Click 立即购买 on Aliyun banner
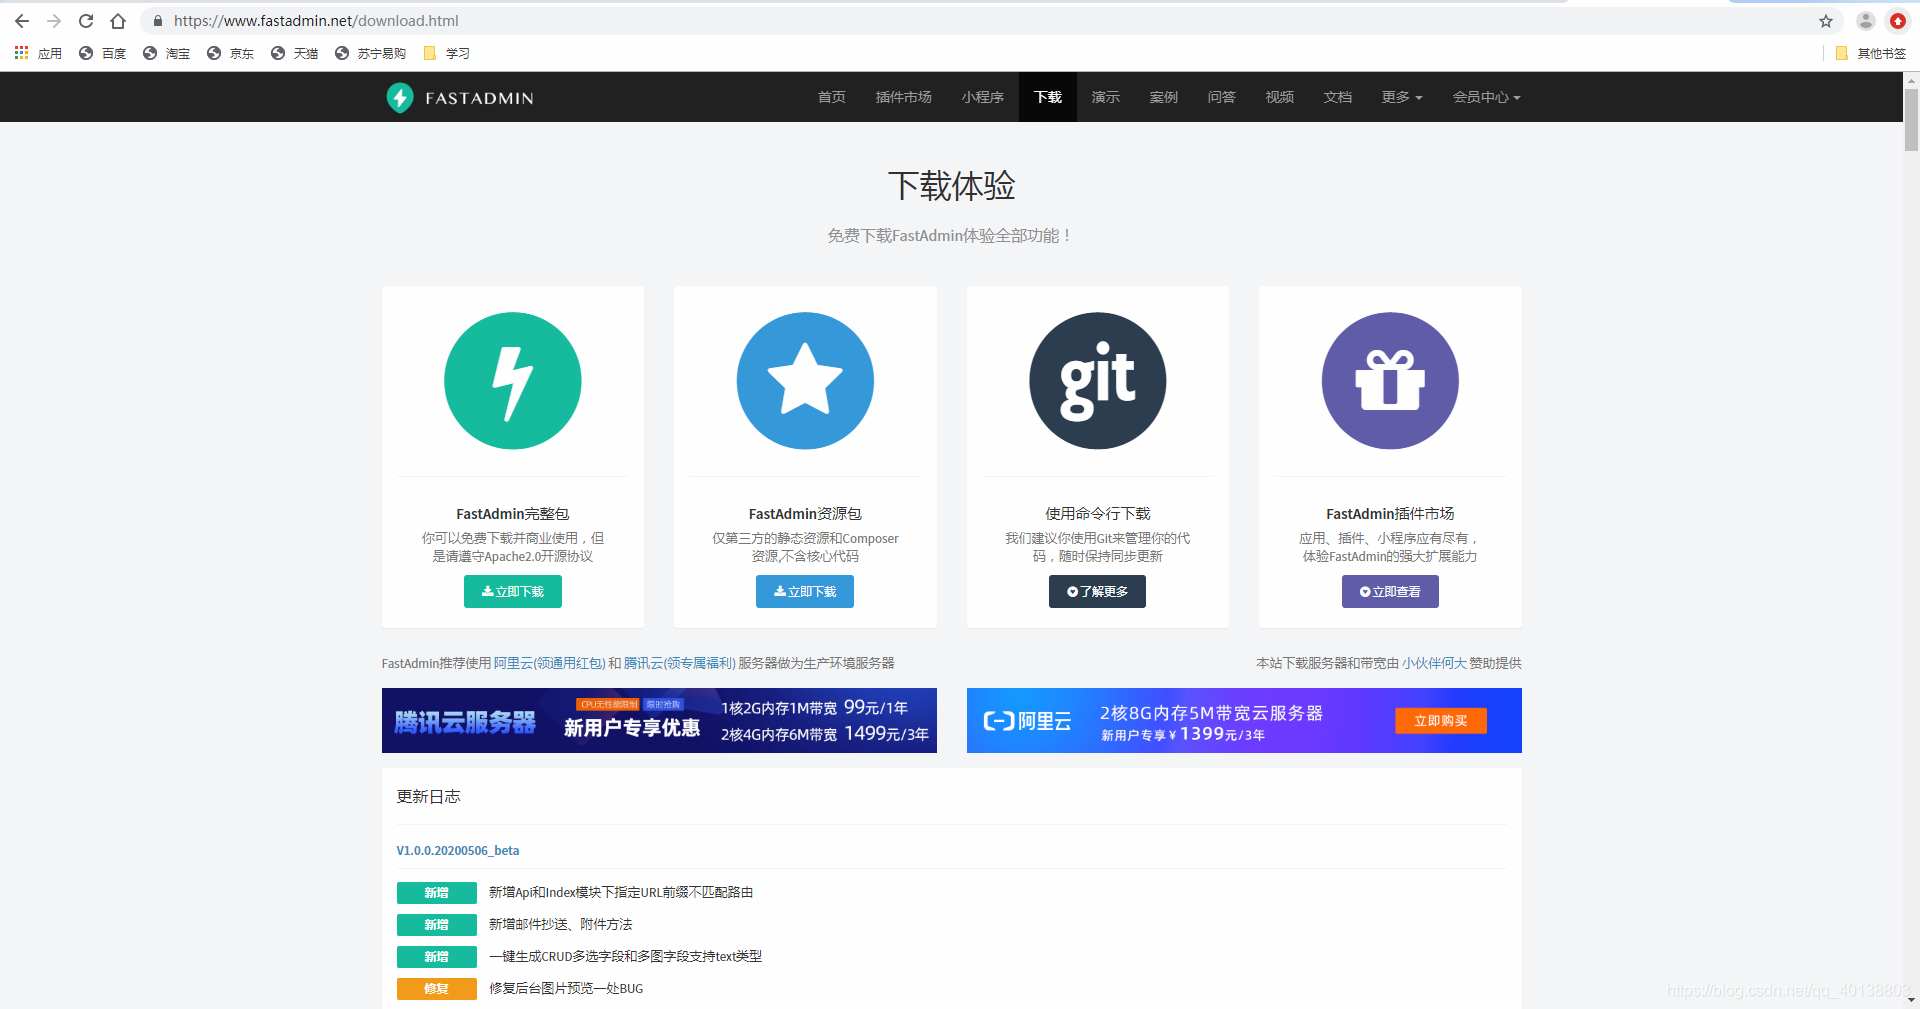This screenshot has height=1009, width=1920. pyautogui.click(x=1441, y=721)
